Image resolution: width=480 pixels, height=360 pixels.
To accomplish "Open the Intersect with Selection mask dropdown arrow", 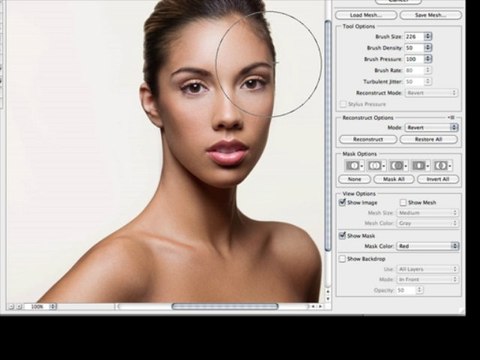I will pos(428,166).
